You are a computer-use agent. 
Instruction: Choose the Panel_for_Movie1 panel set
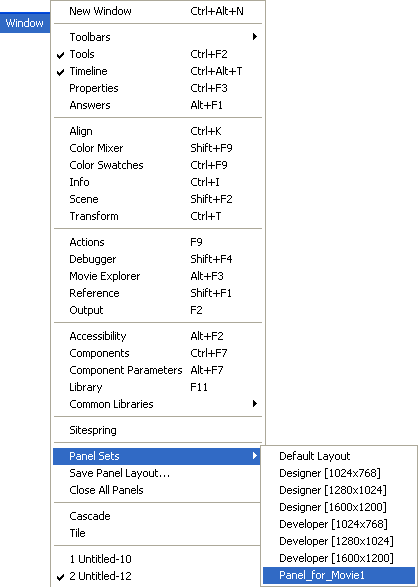click(339, 575)
